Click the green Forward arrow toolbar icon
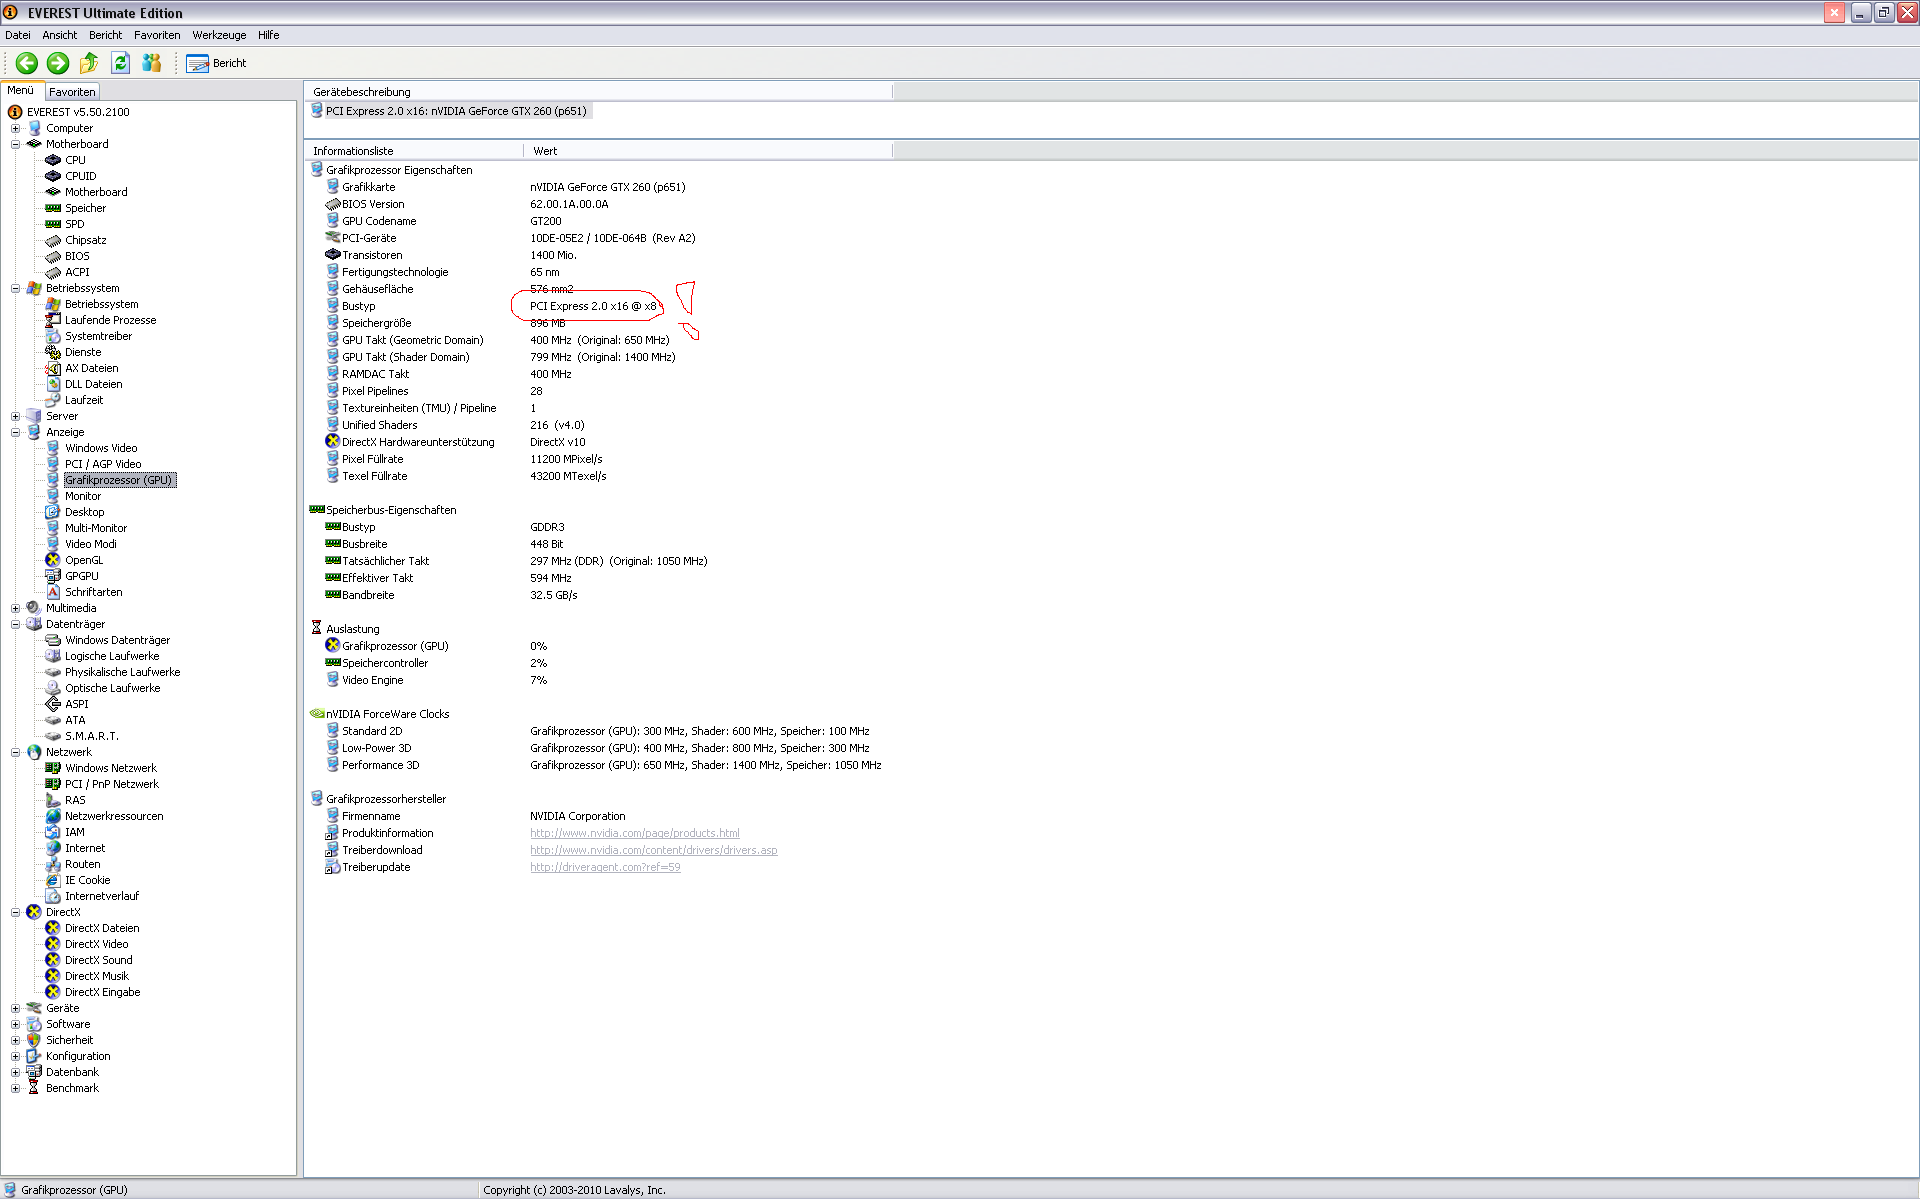This screenshot has height=1200, width=1920. [x=58, y=63]
